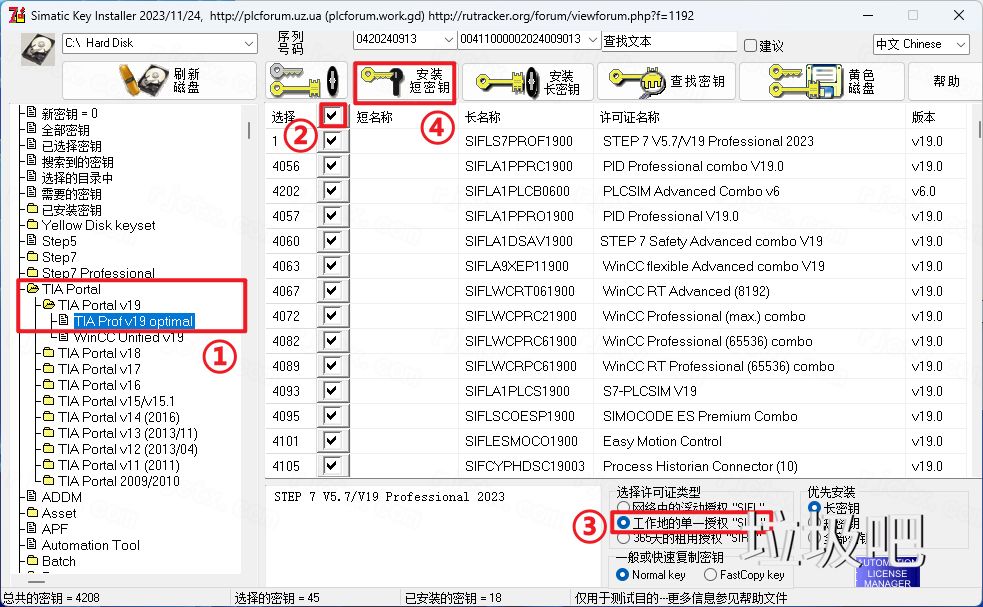Image resolution: width=983 pixels, height=607 pixels.
Task: Check the box for row 4056 SIFLA1PPRC1900
Action: point(332,165)
